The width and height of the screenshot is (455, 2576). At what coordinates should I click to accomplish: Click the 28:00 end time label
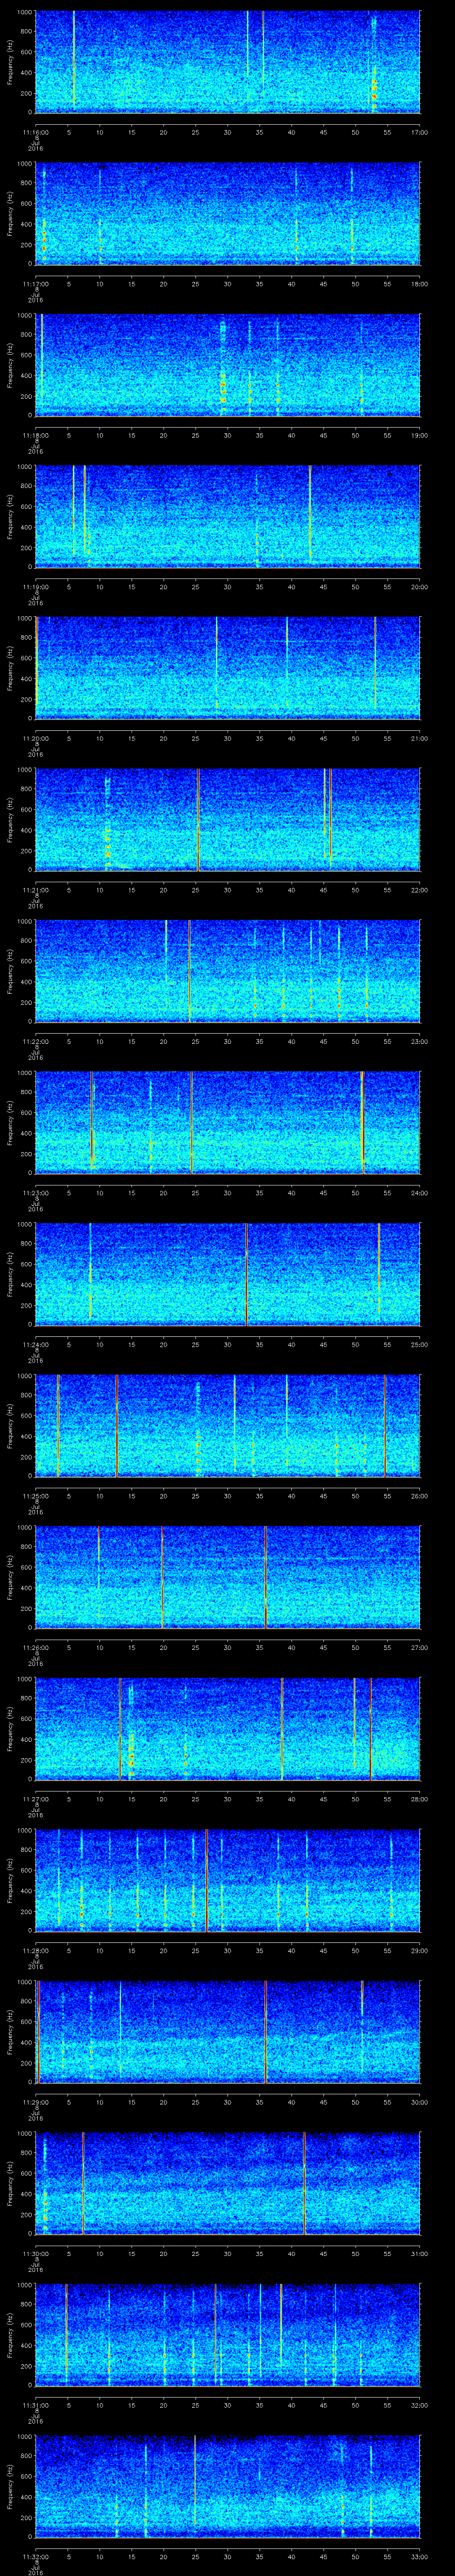(x=419, y=1798)
